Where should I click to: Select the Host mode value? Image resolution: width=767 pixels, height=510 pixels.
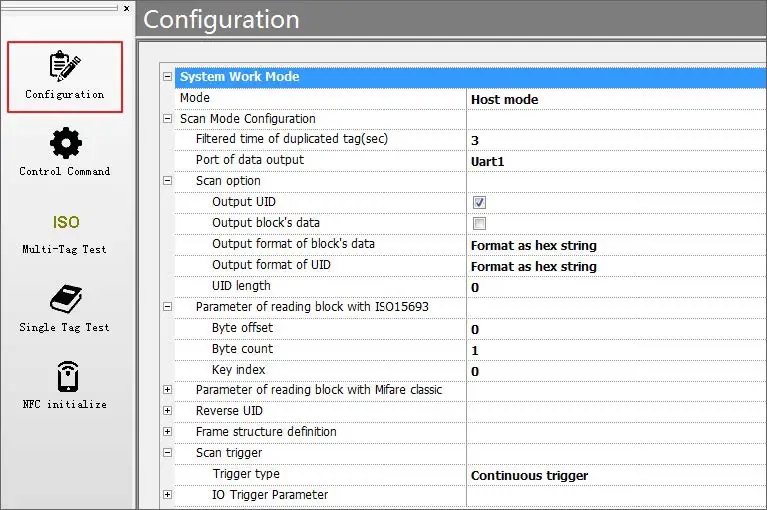504,99
